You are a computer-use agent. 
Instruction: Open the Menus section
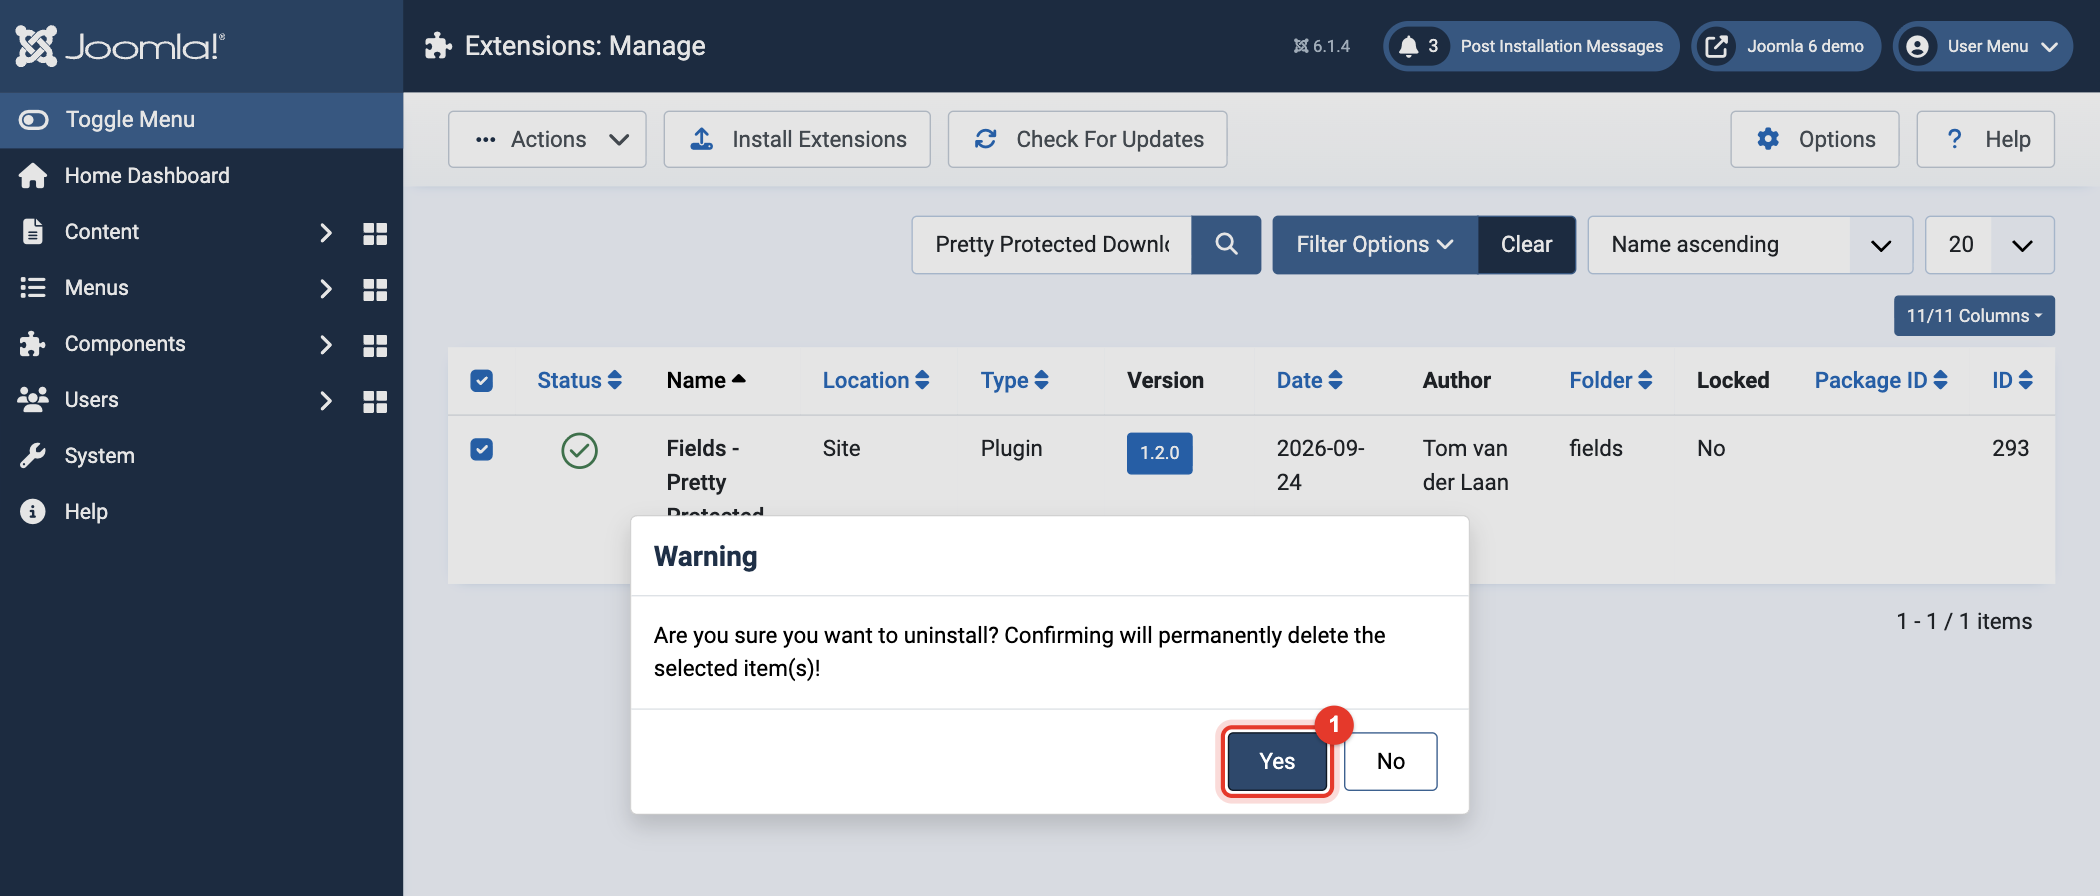coord(96,288)
